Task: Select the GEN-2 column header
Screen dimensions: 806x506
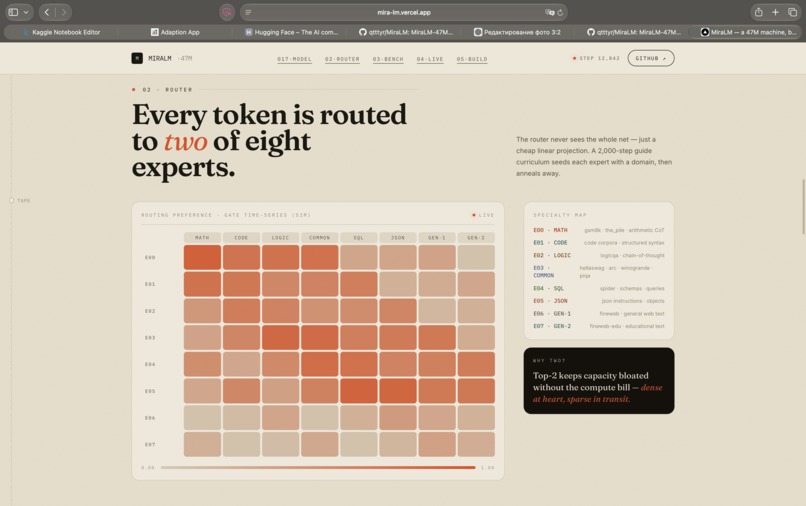Action: point(476,238)
